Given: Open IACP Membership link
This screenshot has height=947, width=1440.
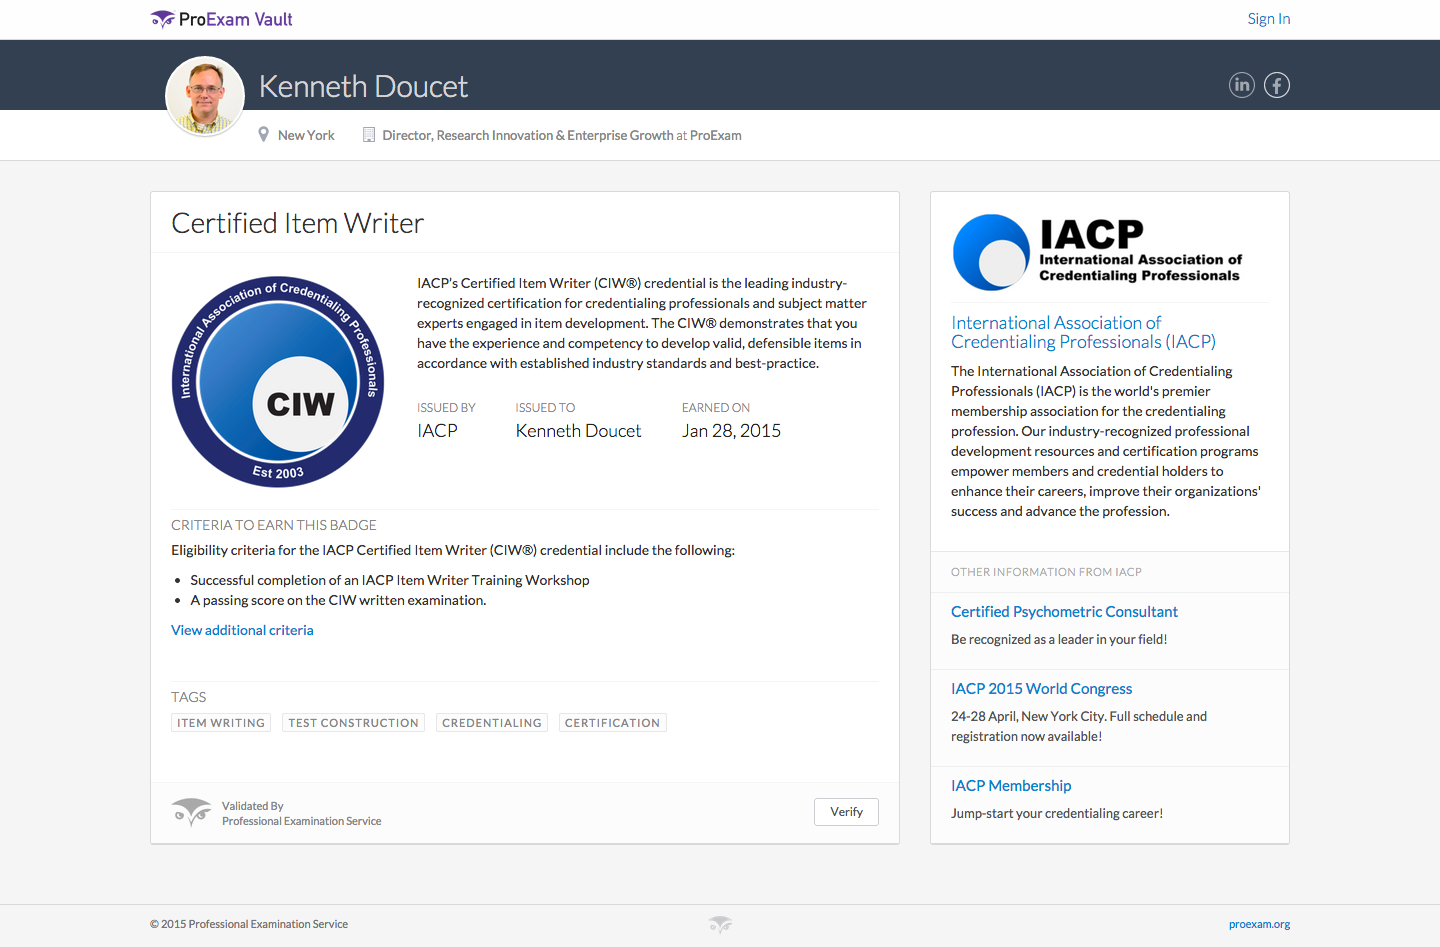Looking at the screenshot, I should pos(1011,786).
